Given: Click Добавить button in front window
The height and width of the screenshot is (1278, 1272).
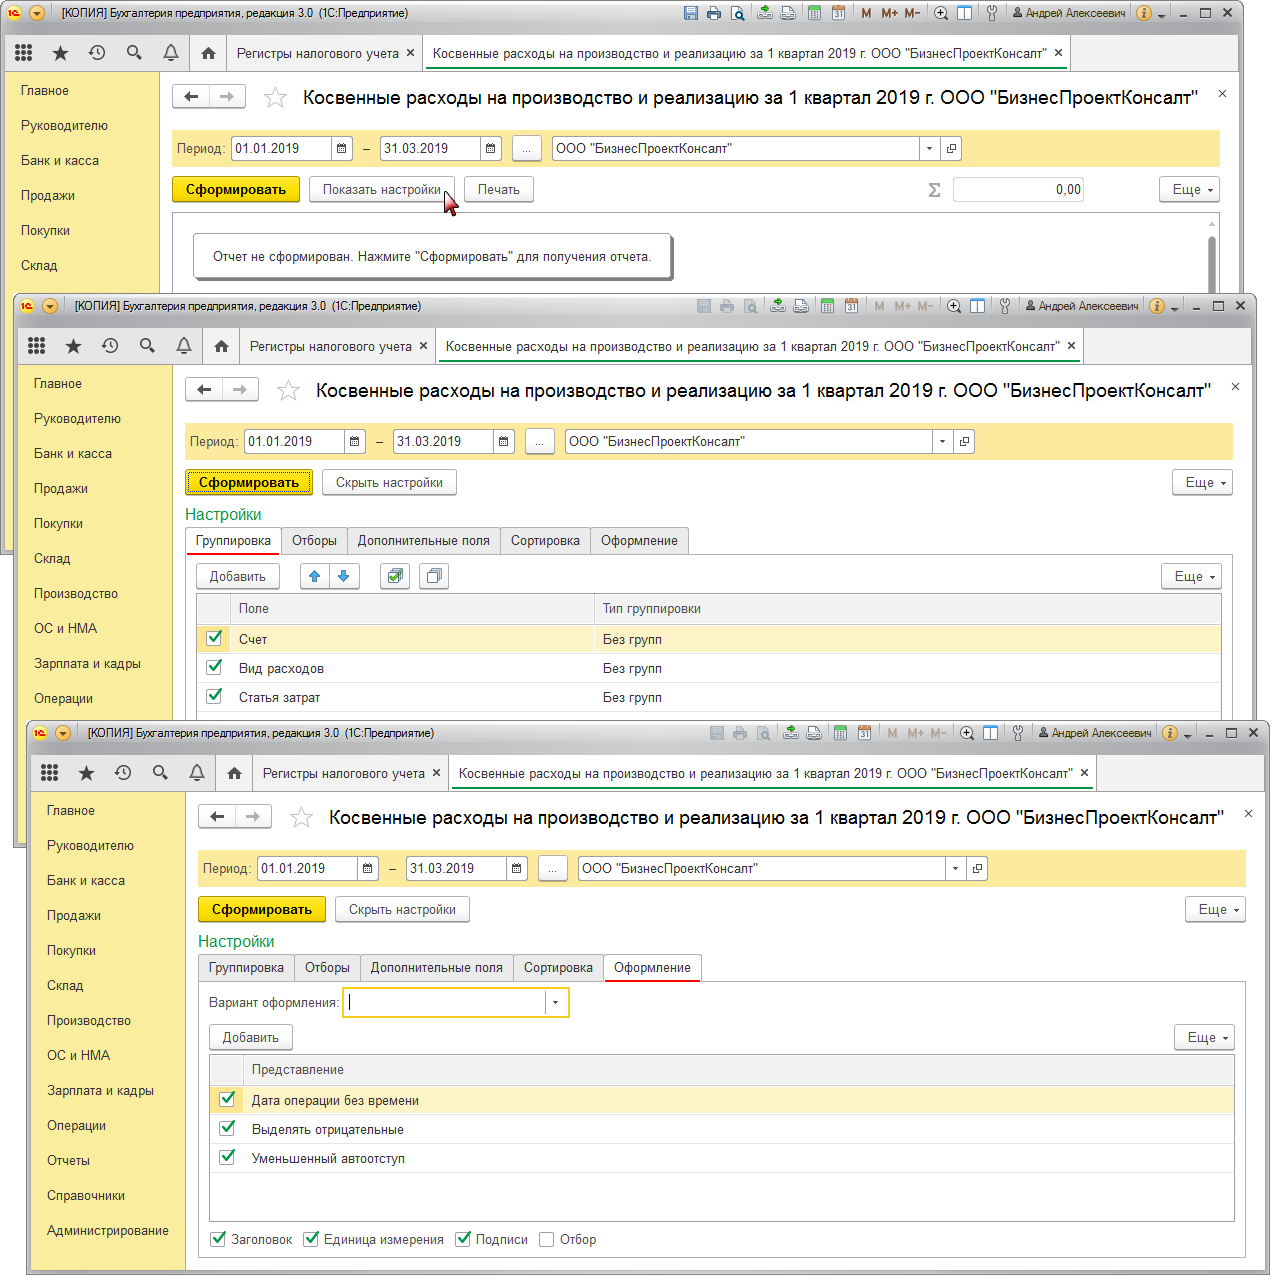Looking at the screenshot, I should click(x=251, y=1037).
